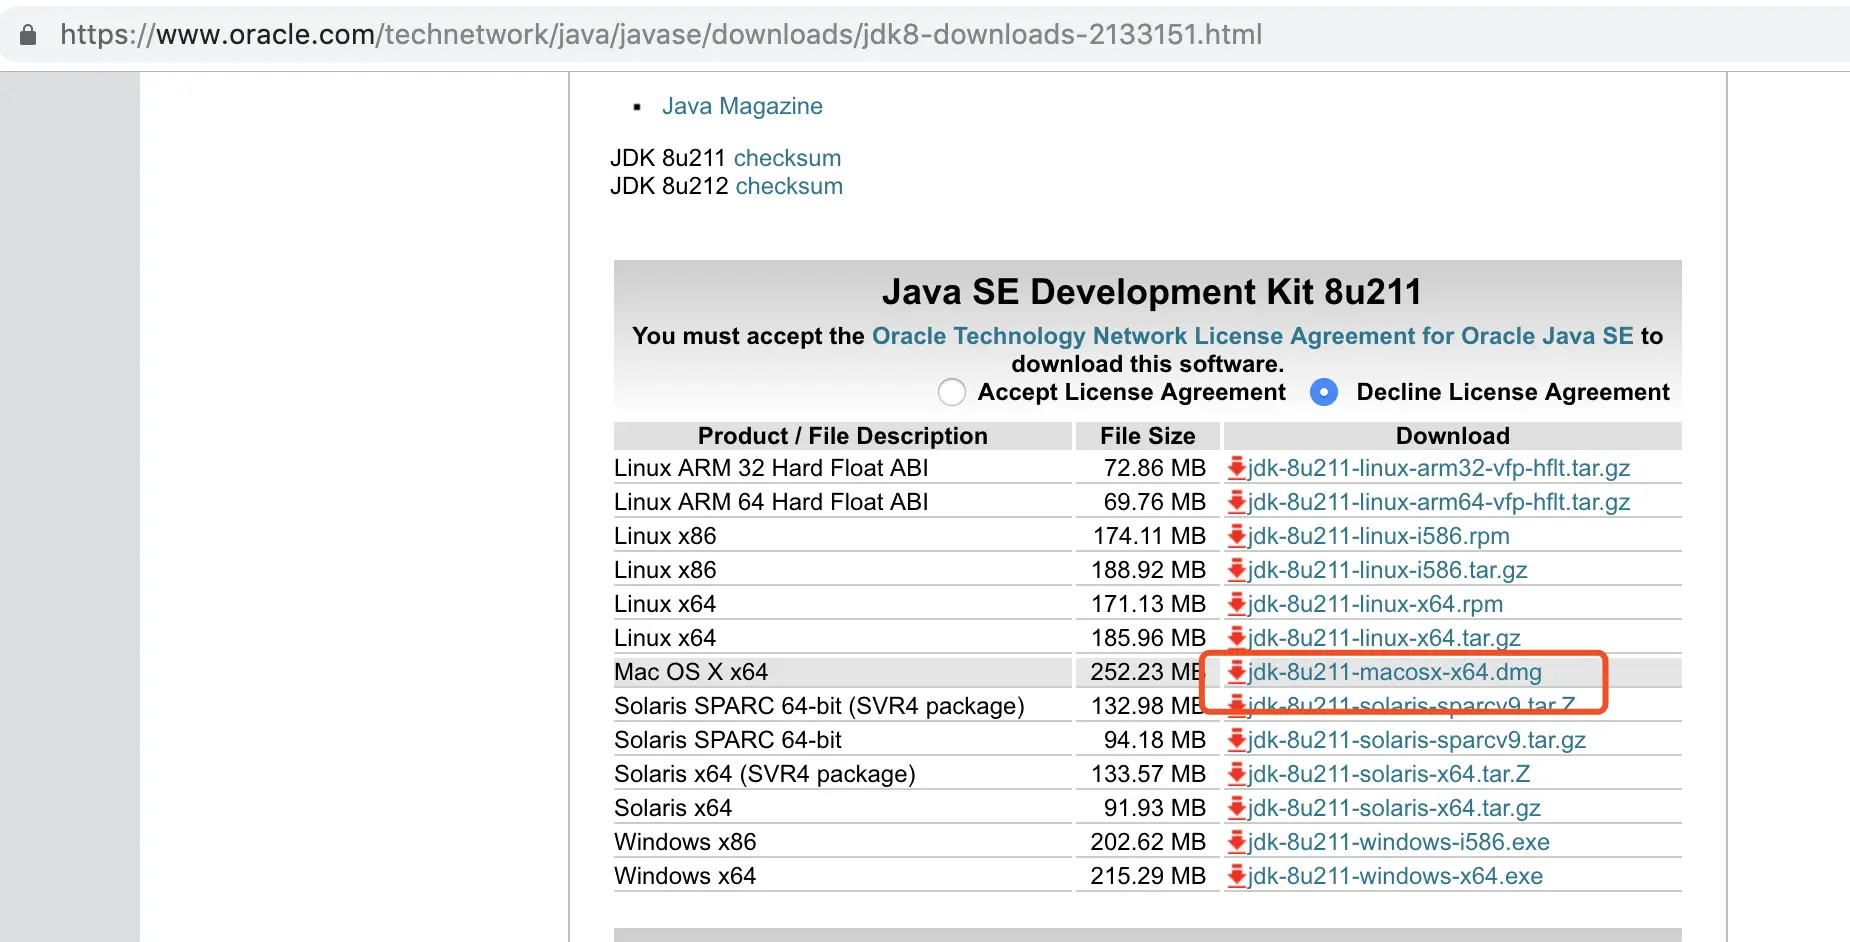Click download icon beside linux-x64.tar.gz
This screenshot has width=1850, height=942.
[1237, 638]
